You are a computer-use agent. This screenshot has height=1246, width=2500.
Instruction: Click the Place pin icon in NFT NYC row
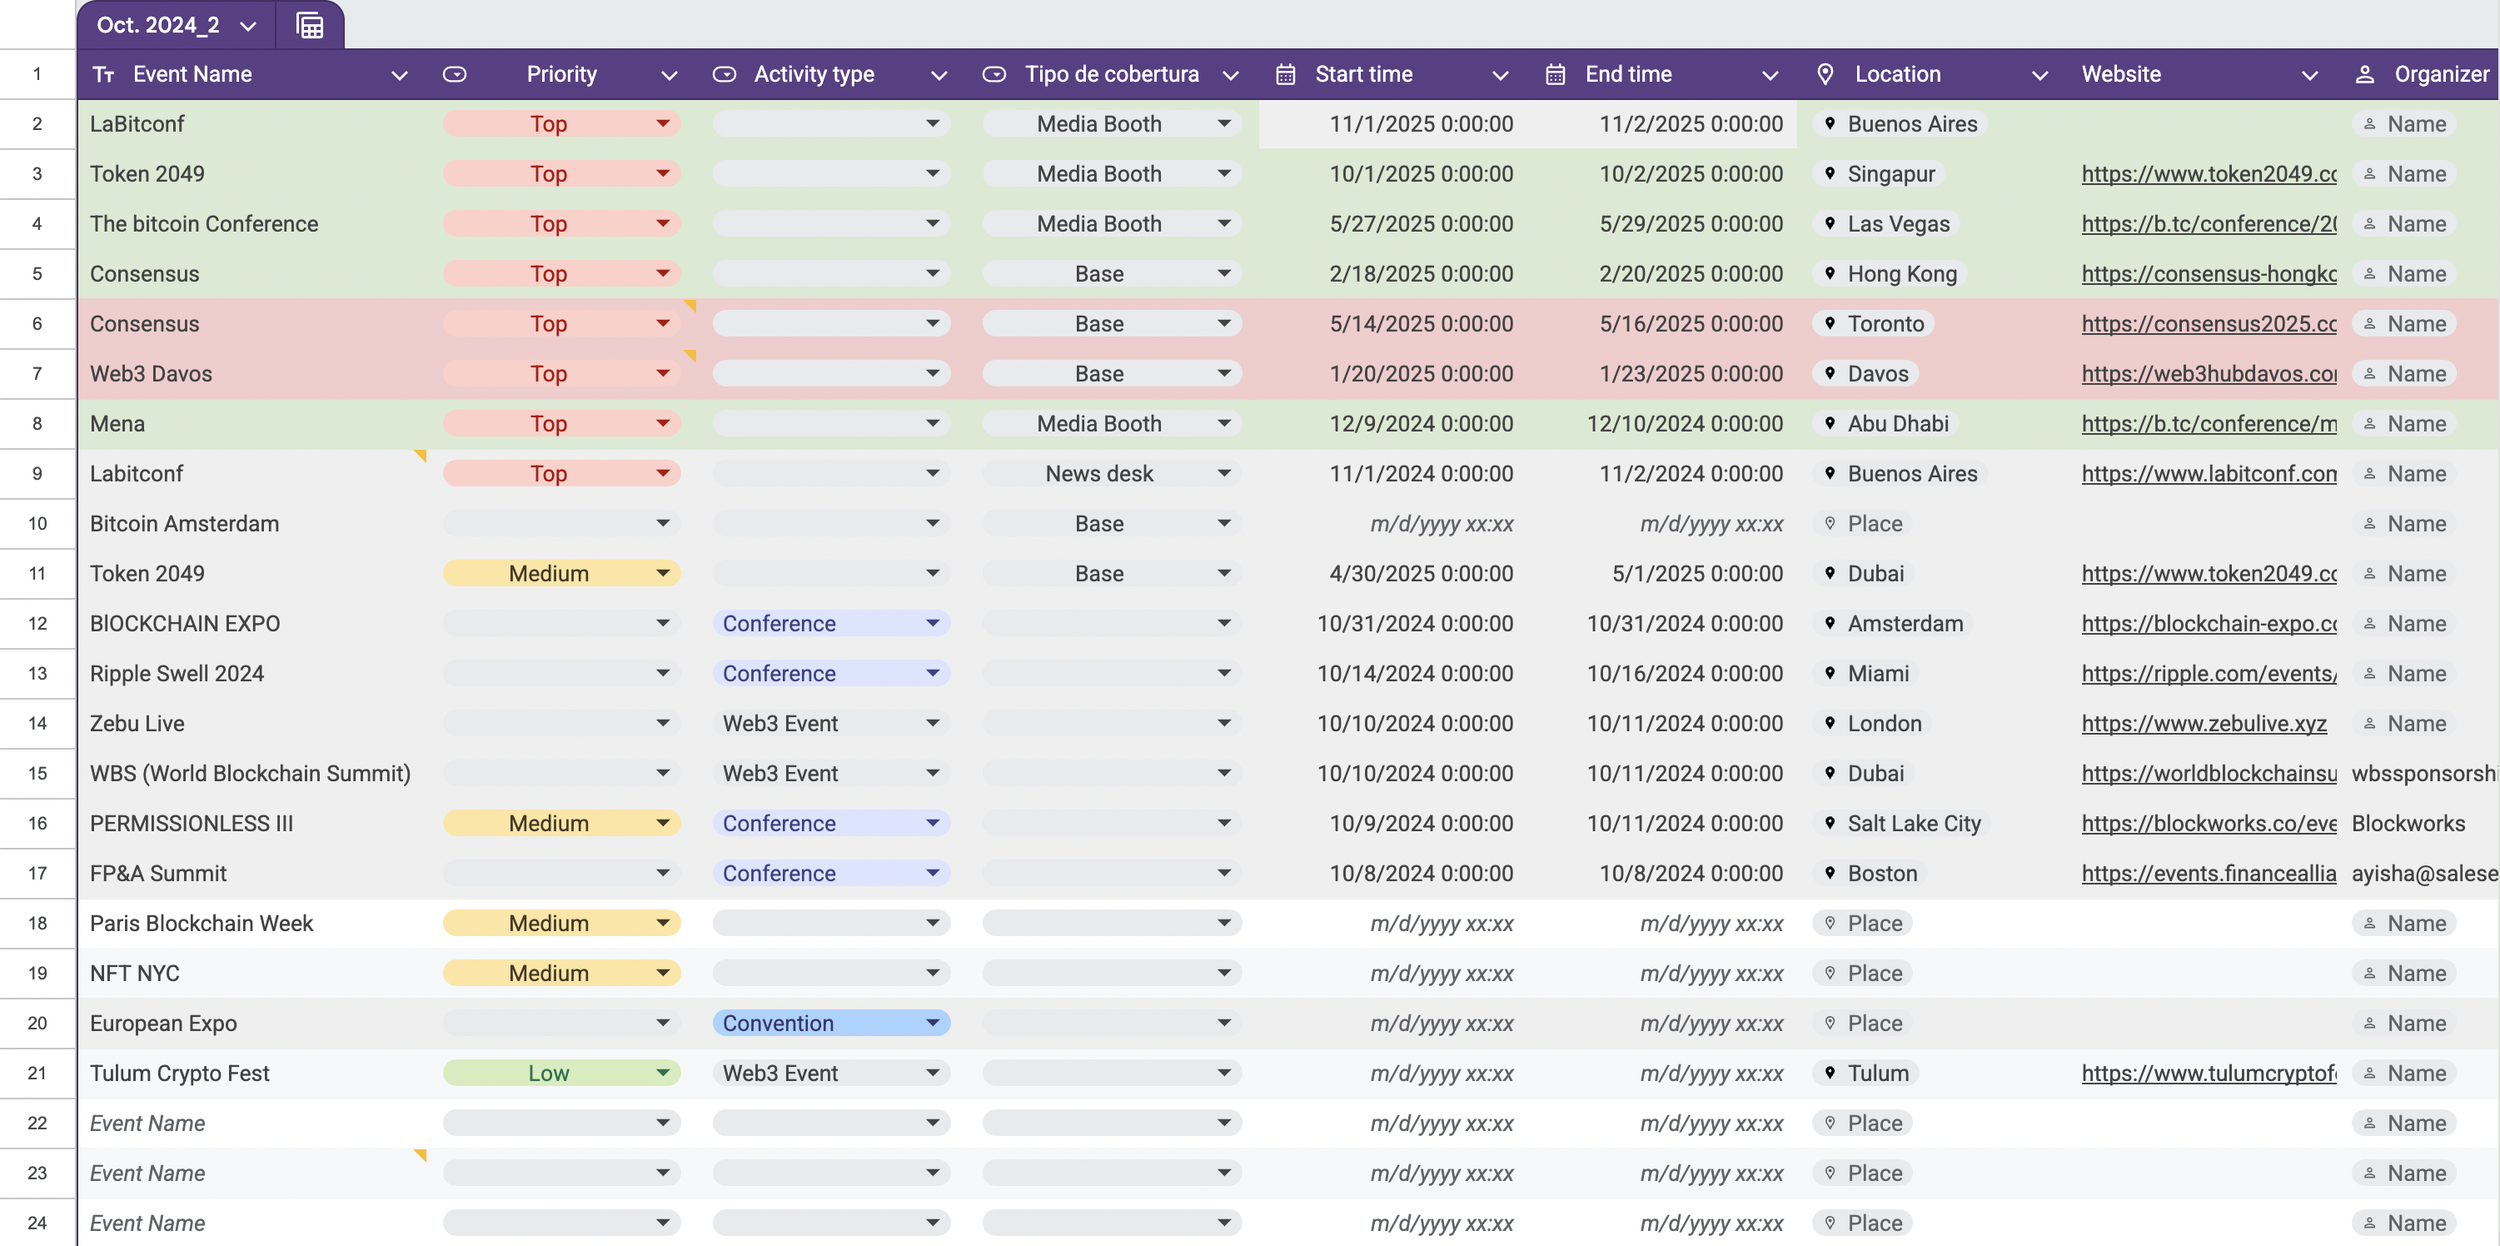coord(1830,973)
